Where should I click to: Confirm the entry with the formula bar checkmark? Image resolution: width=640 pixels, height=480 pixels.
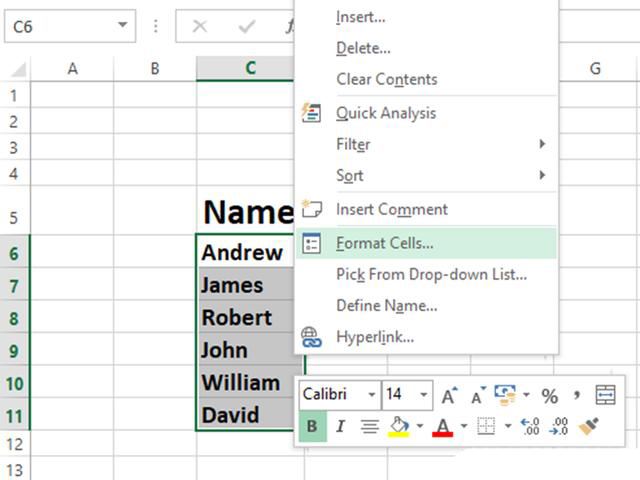coord(247,27)
